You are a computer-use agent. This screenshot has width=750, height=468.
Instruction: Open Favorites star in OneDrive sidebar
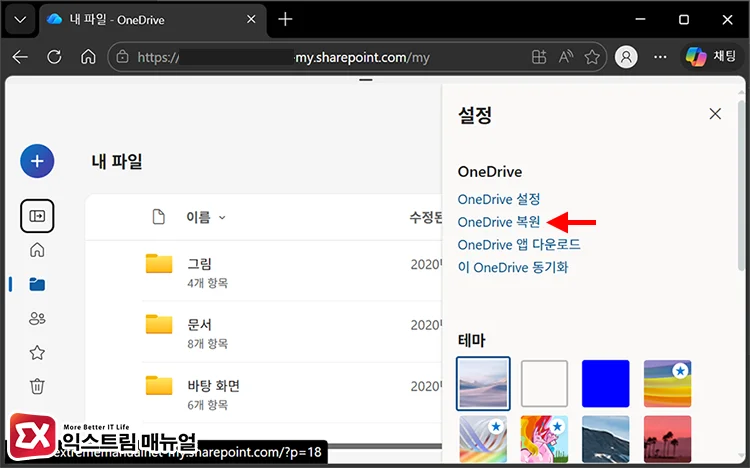(x=37, y=353)
